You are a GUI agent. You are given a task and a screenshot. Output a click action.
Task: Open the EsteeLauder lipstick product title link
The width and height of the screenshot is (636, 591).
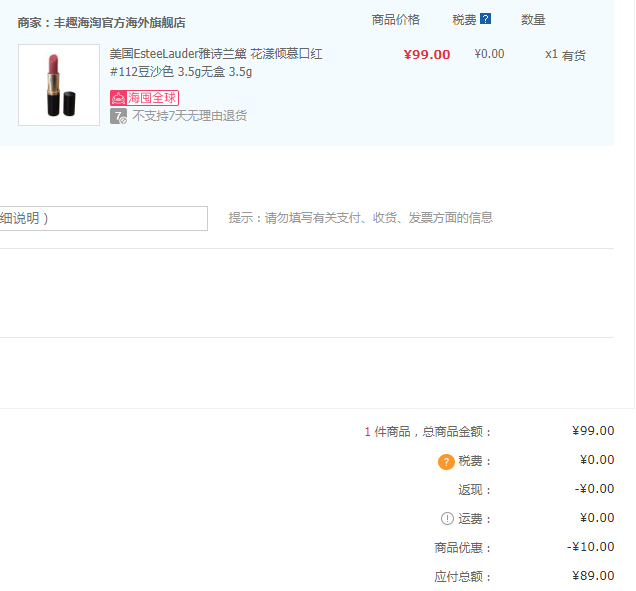[x=216, y=63]
